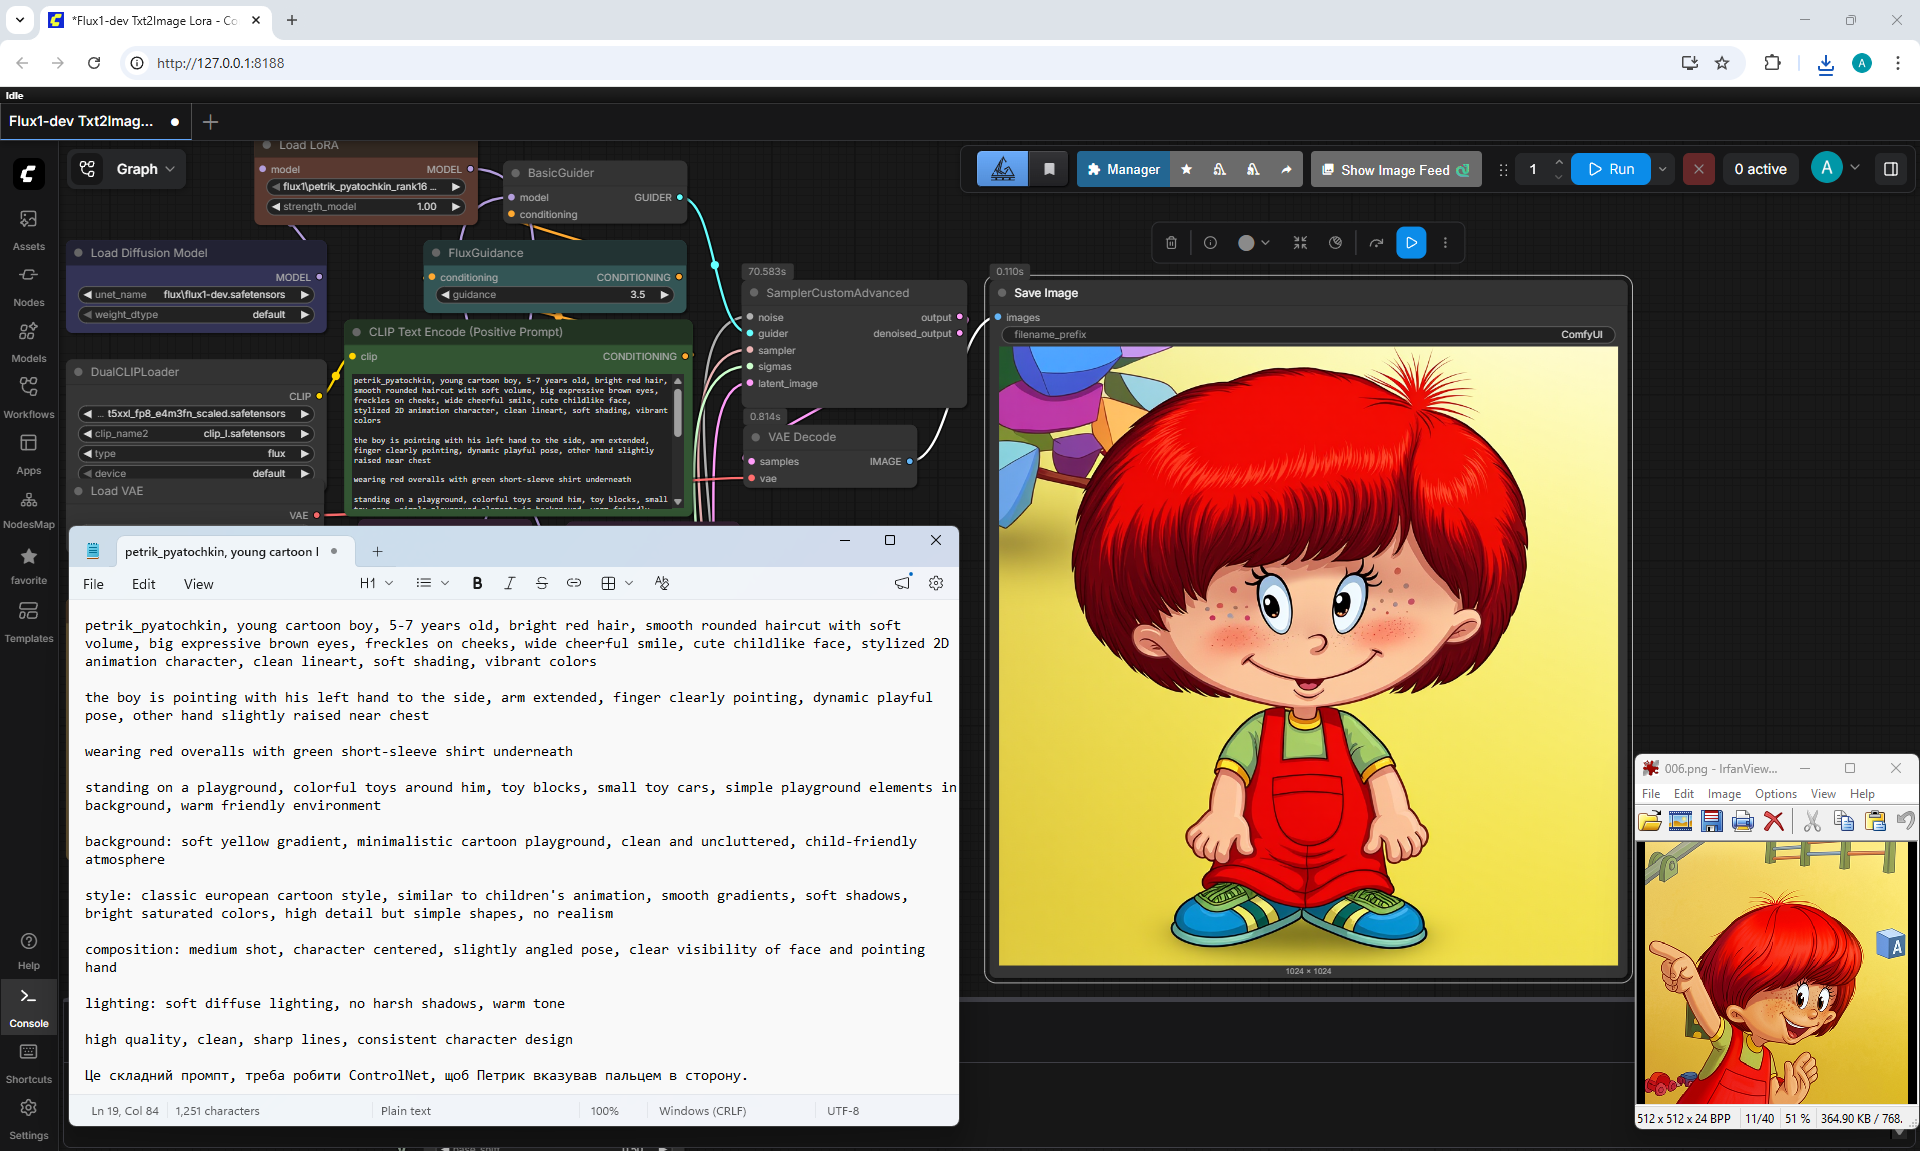Open the Manager button
1920x1151 pixels.
pos(1123,169)
